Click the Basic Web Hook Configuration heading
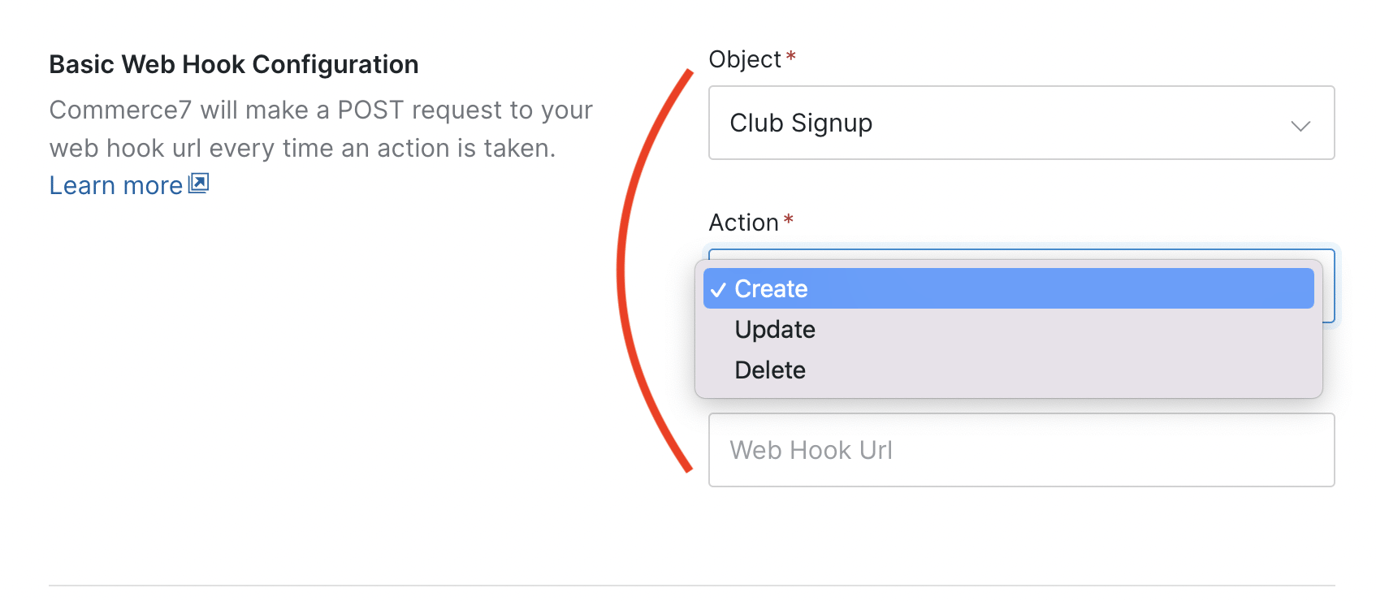The width and height of the screenshot is (1376, 601). tap(233, 63)
